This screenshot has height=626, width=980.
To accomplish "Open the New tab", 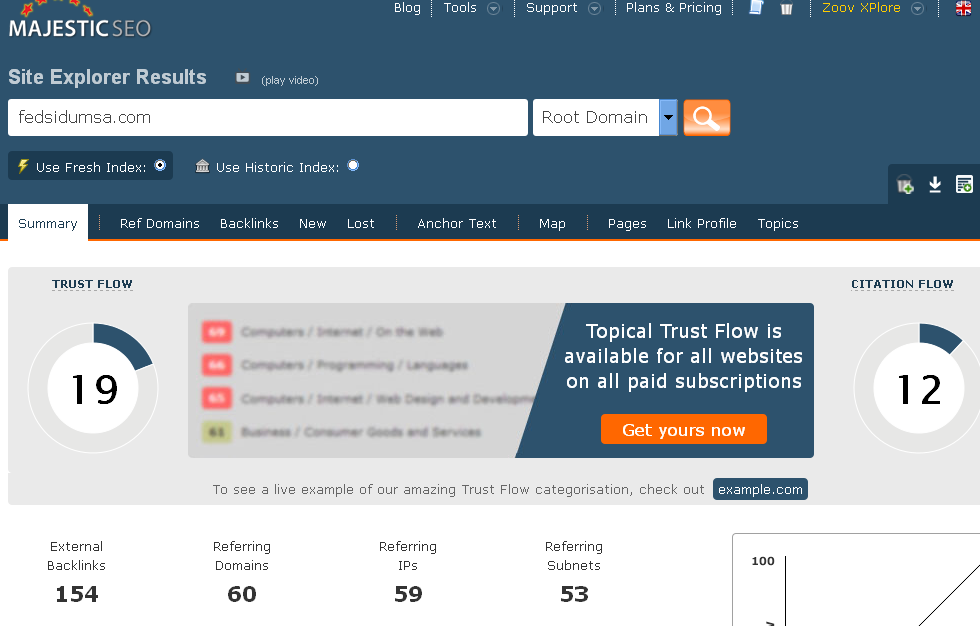I will coord(312,223).
